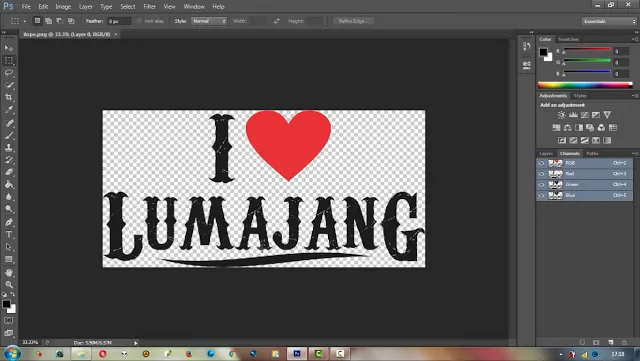Viewport: 640px width, 361px height.
Task: Hide the RGB channel visibility eye
Action: point(542,163)
